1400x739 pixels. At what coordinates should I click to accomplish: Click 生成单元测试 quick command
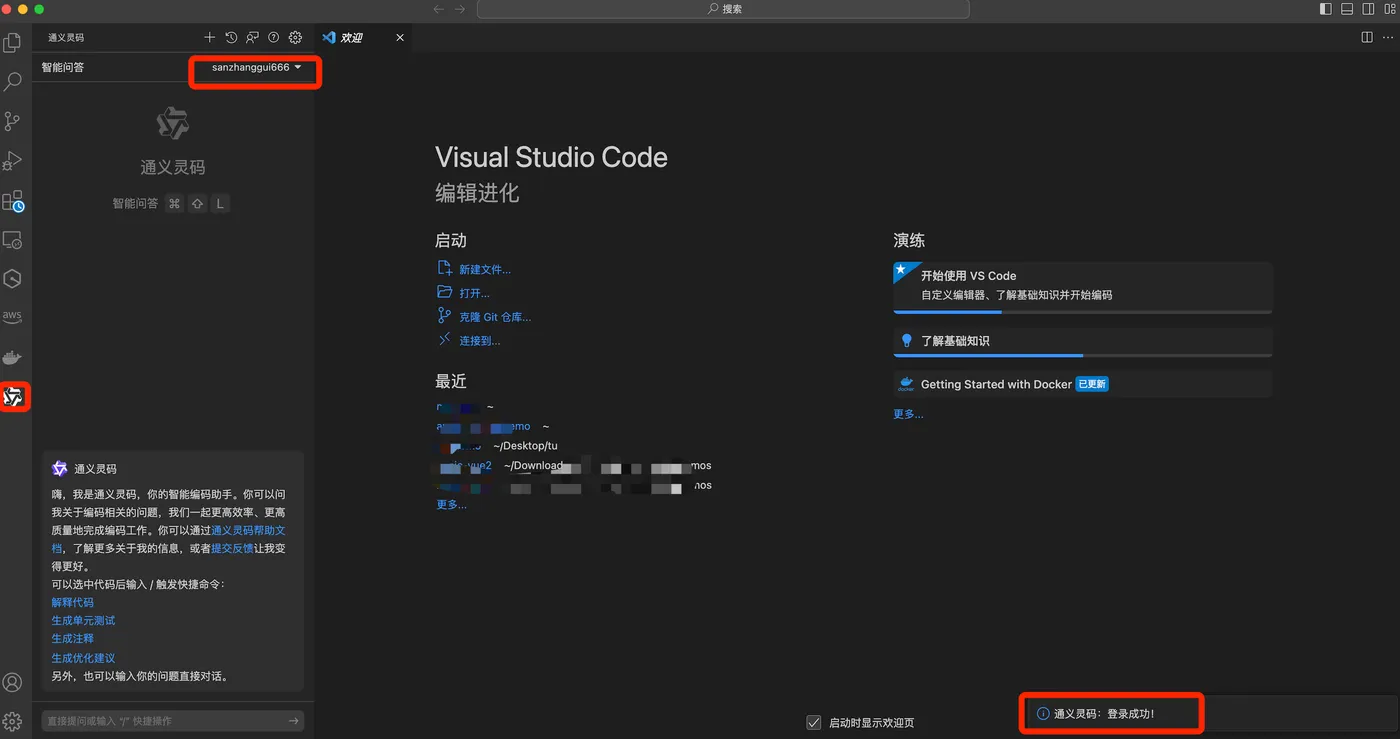83,620
